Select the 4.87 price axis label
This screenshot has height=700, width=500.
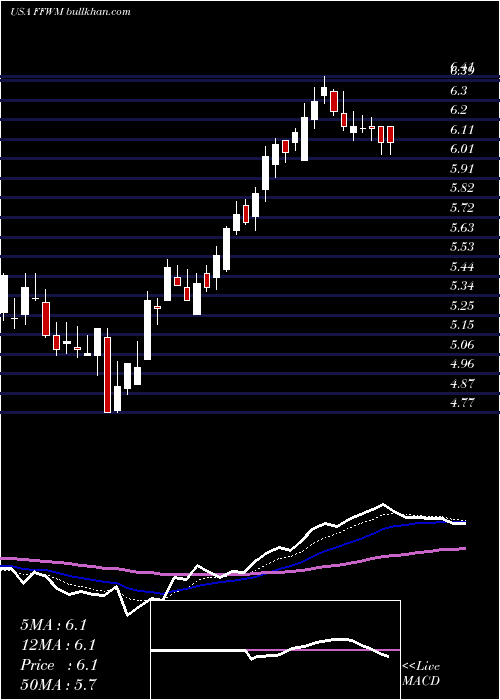(462, 383)
